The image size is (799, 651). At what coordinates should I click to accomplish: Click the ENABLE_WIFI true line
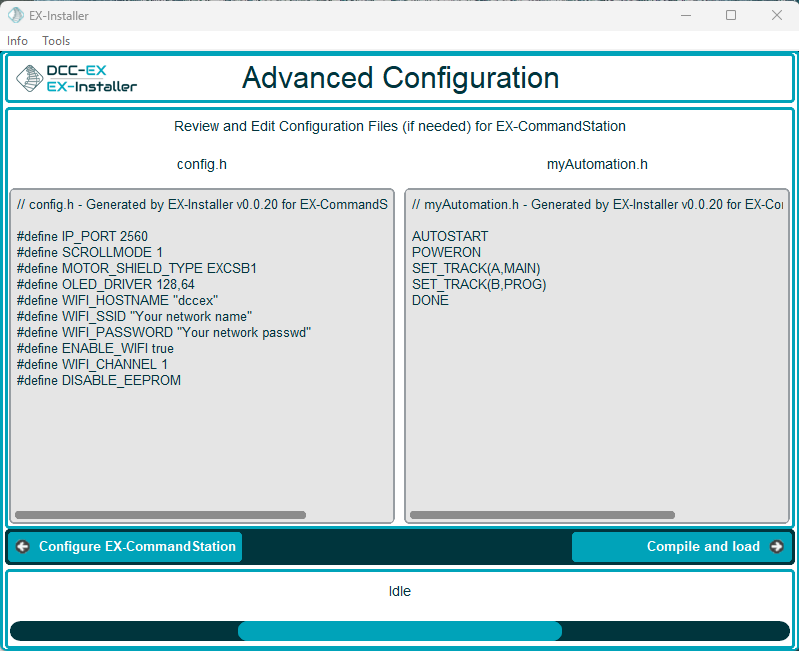95,348
